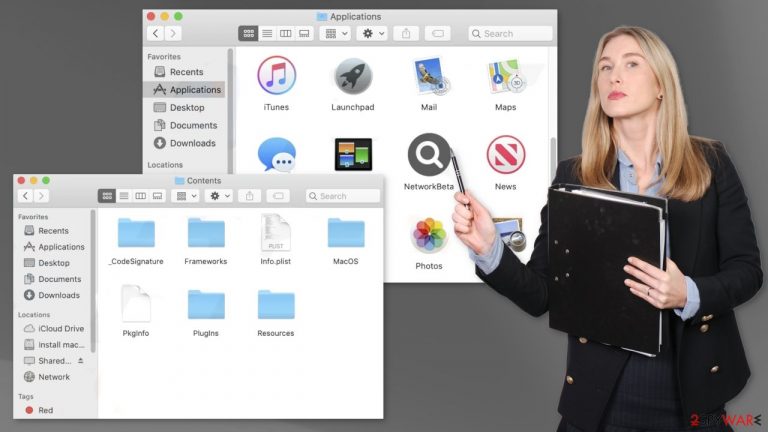Open the Mail app icon

430,76
